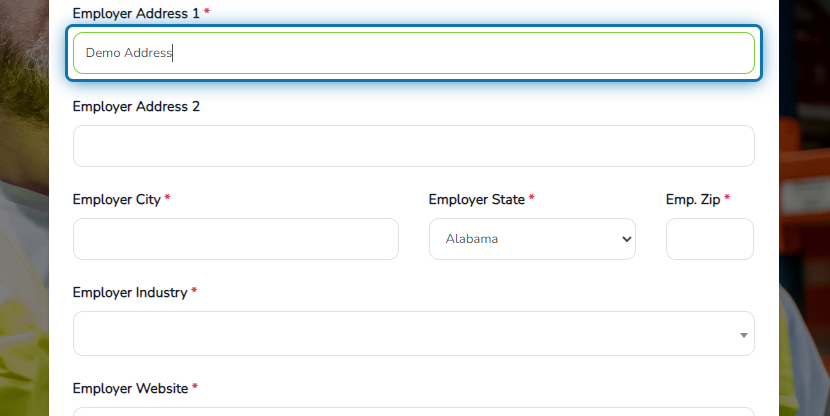Click the Employer State label
The image size is (830, 416).
pyautogui.click(x=476, y=200)
